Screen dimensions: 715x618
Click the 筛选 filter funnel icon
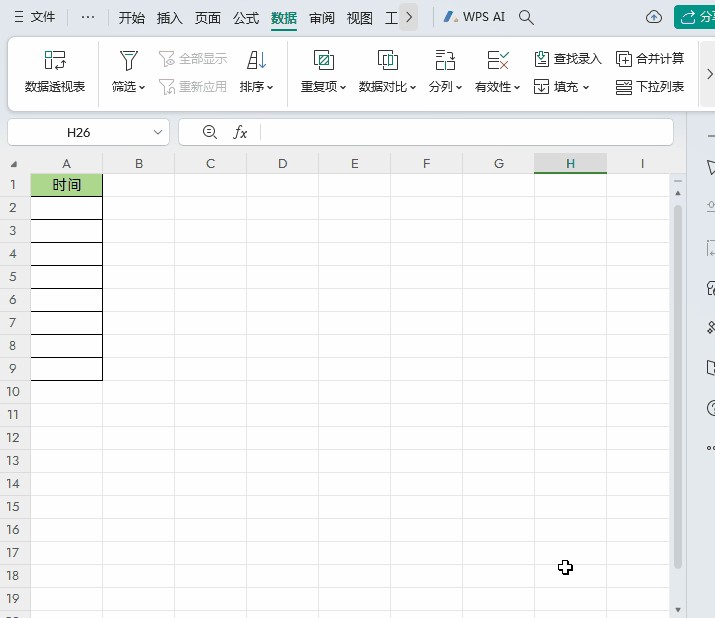coord(128,61)
